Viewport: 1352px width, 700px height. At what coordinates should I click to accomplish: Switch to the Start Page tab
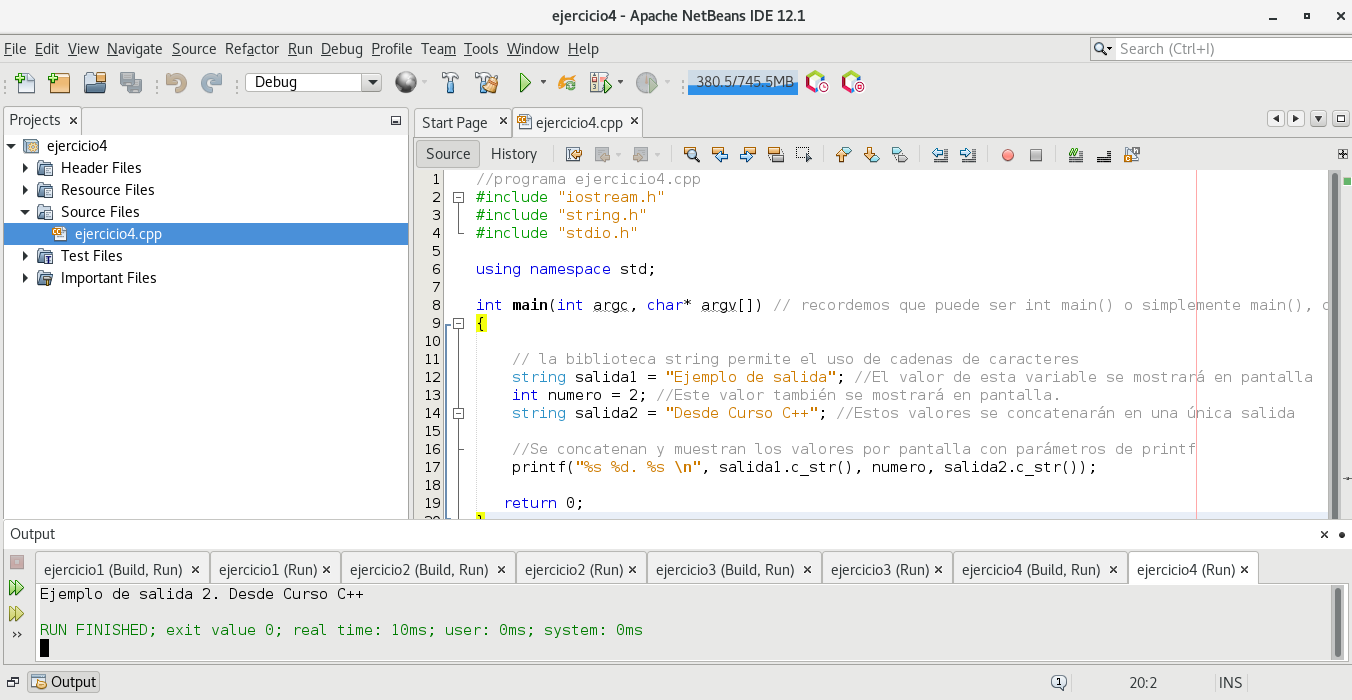tap(454, 123)
